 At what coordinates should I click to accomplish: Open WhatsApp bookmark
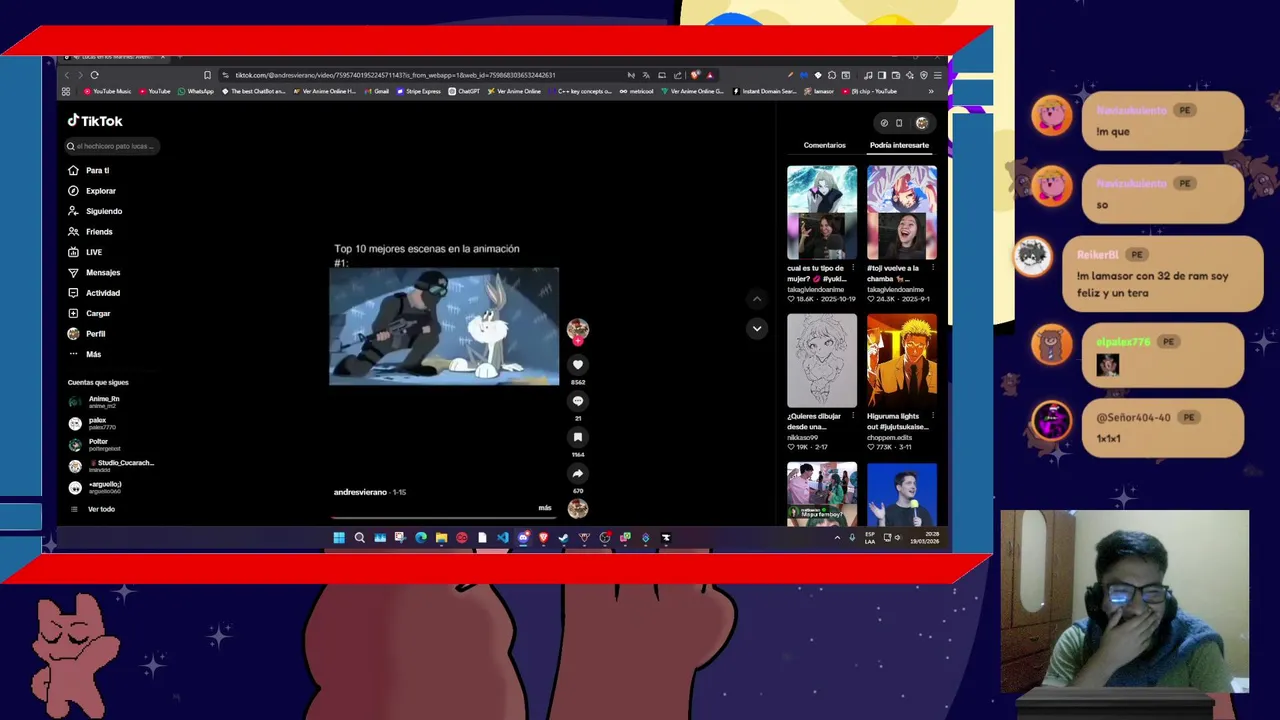[x=196, y=91]
